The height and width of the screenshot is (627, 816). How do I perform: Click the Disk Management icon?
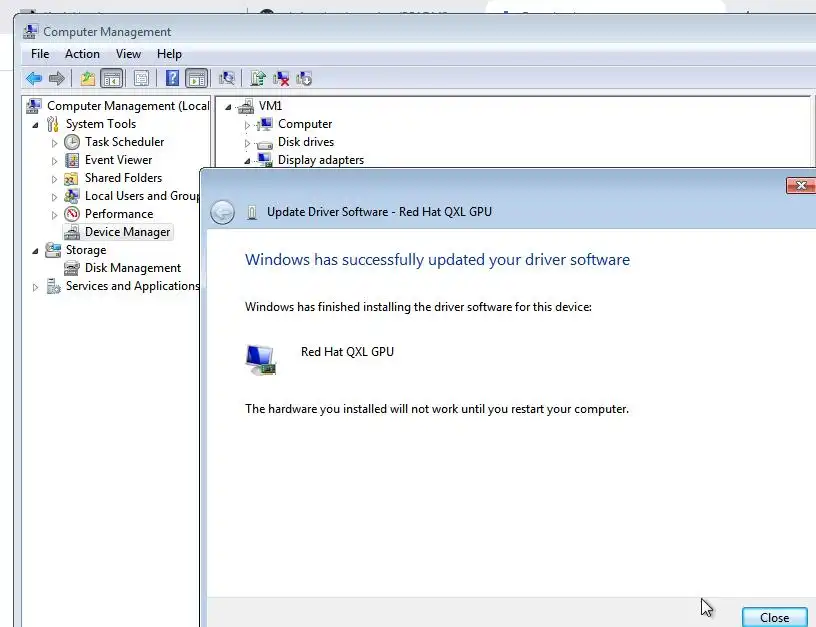[72, 268]
